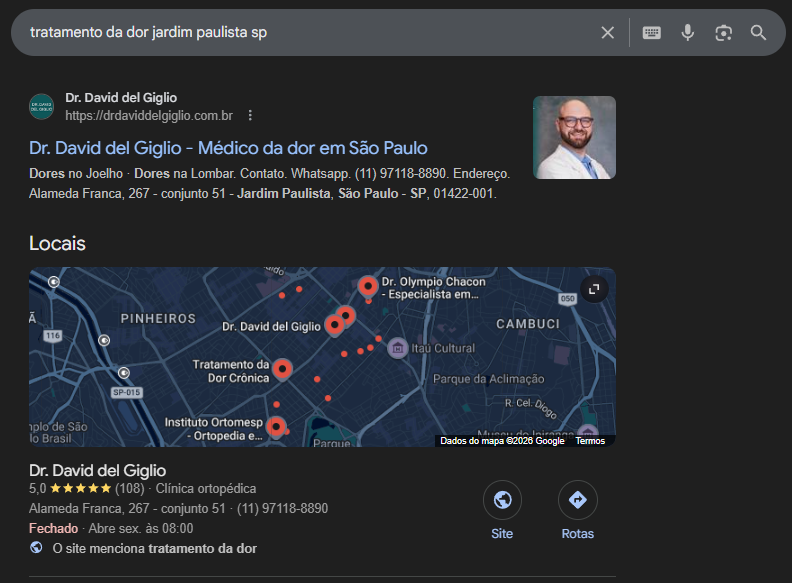The image size is (792, 583).
Task: Select the Tratamento da Dor Crônica map pin
Action: 282,370
